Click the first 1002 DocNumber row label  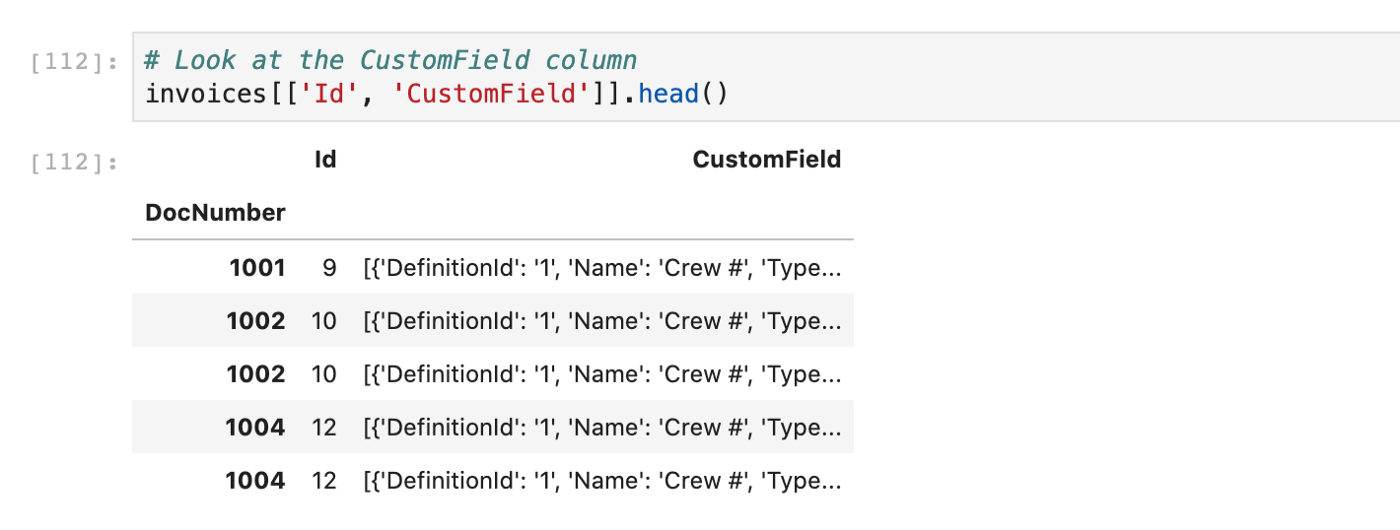[x=255, y=321]
